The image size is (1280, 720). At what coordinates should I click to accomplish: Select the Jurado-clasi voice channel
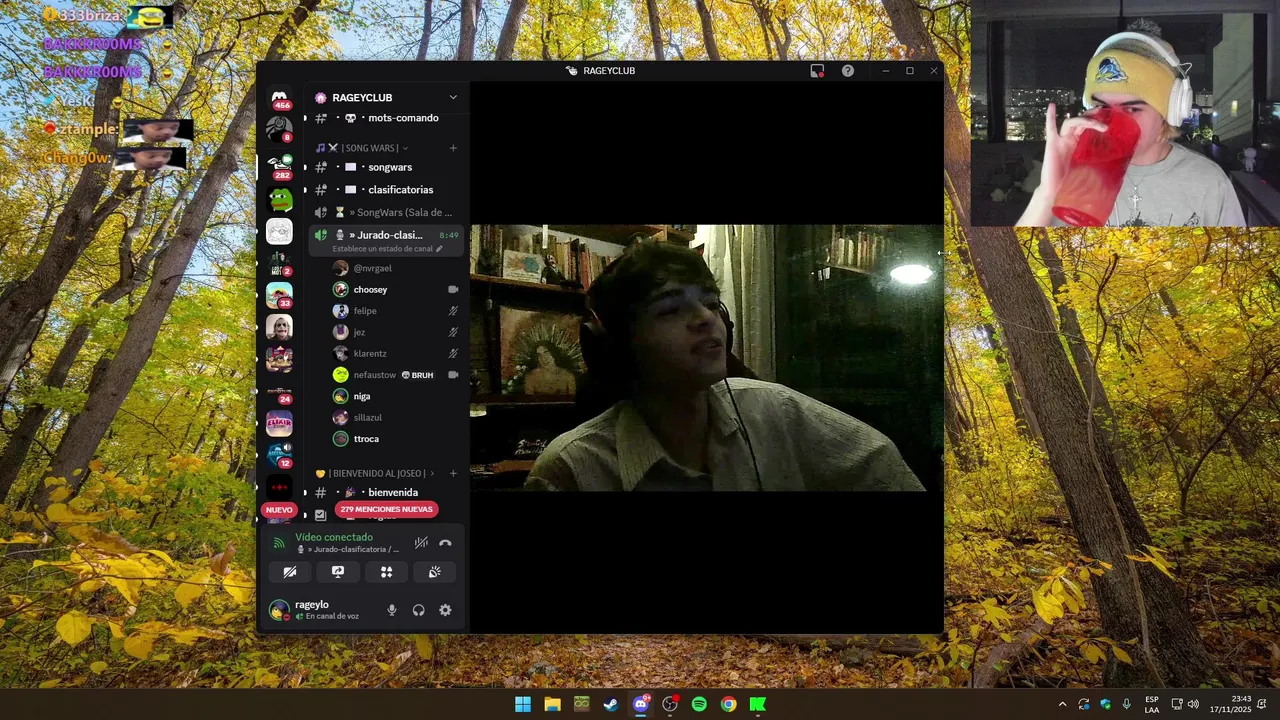(385, 240)
